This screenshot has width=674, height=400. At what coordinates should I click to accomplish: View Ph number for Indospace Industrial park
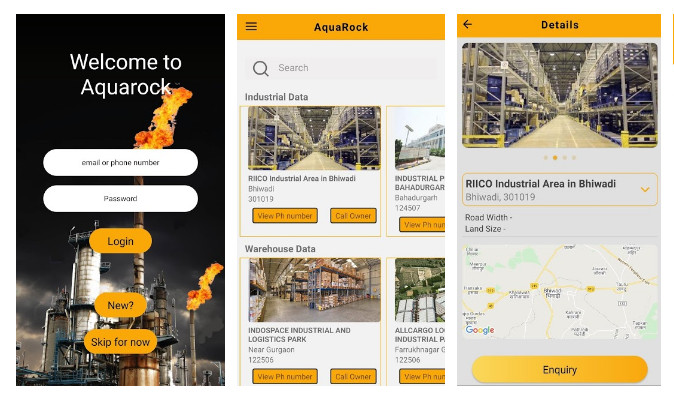285,377
